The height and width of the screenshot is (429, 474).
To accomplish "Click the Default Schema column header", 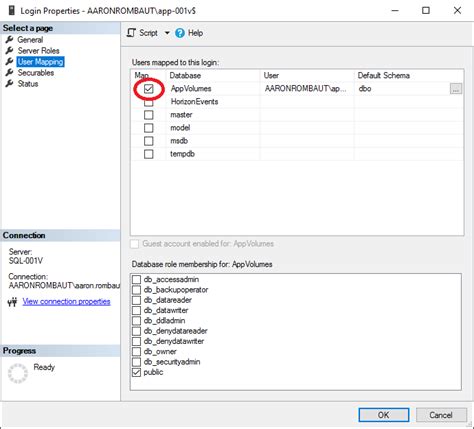I will [x=409, y=76].
